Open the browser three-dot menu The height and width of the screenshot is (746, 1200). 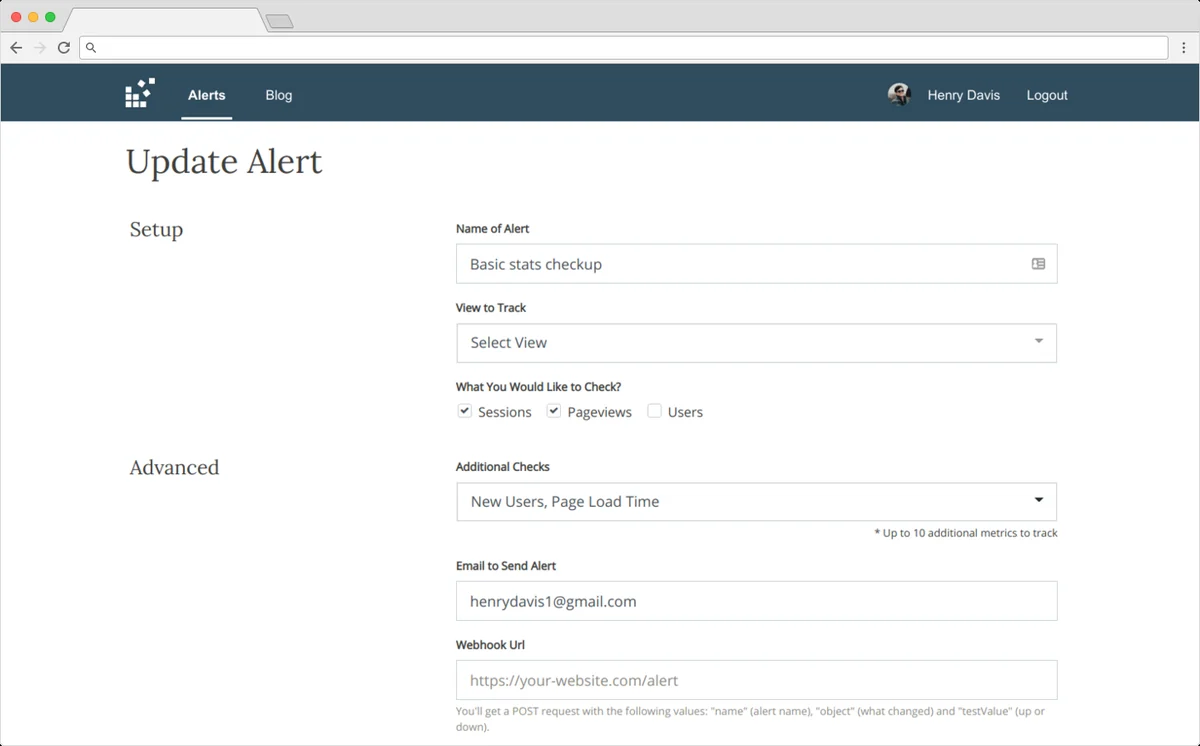(x=1184, y=47)
